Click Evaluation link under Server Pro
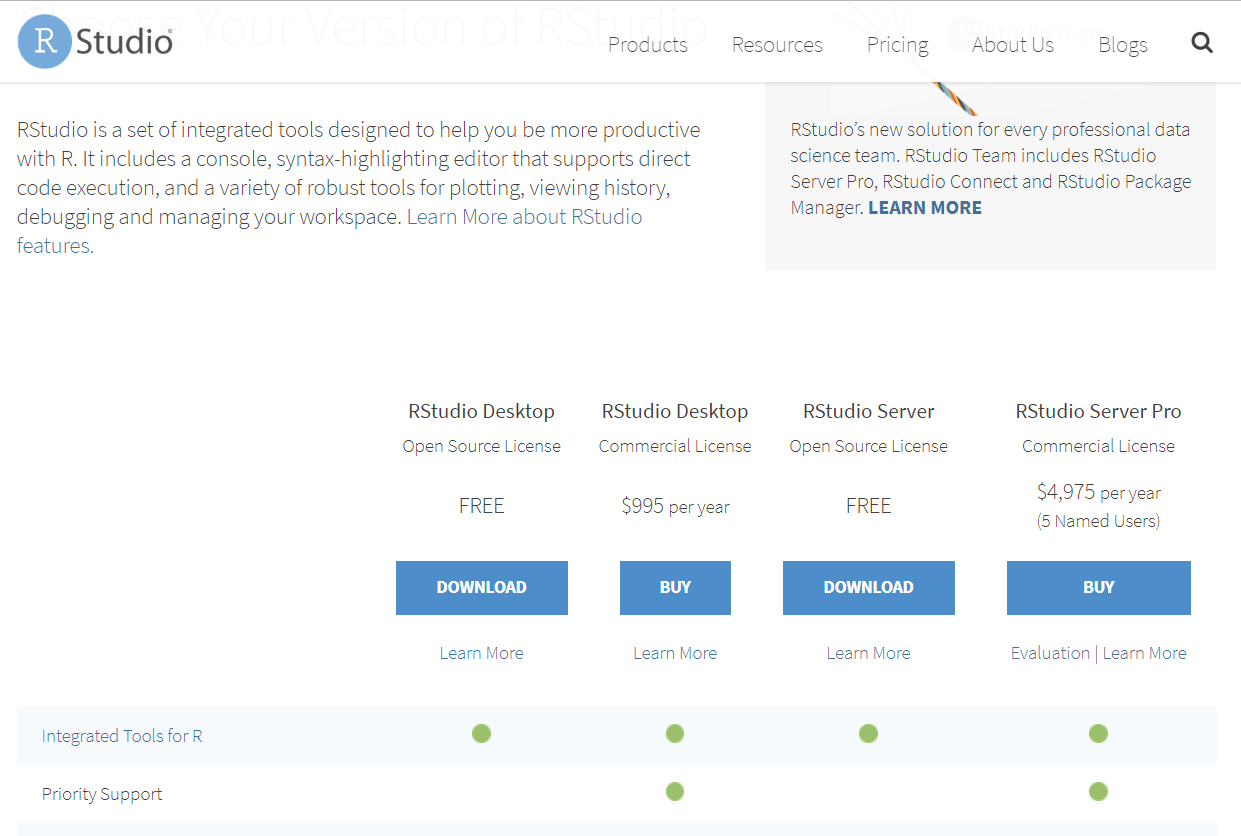This screenshot has height=836, width=1241. (x=1050, y=653)
